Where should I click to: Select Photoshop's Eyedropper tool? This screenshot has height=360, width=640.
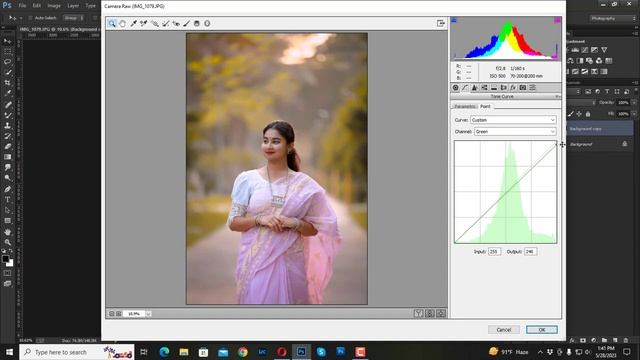coord(7,93)
